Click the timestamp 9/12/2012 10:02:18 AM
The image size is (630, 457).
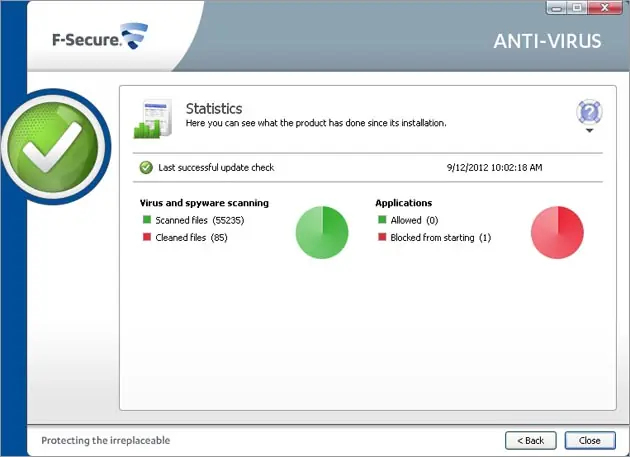coord(495,168)
